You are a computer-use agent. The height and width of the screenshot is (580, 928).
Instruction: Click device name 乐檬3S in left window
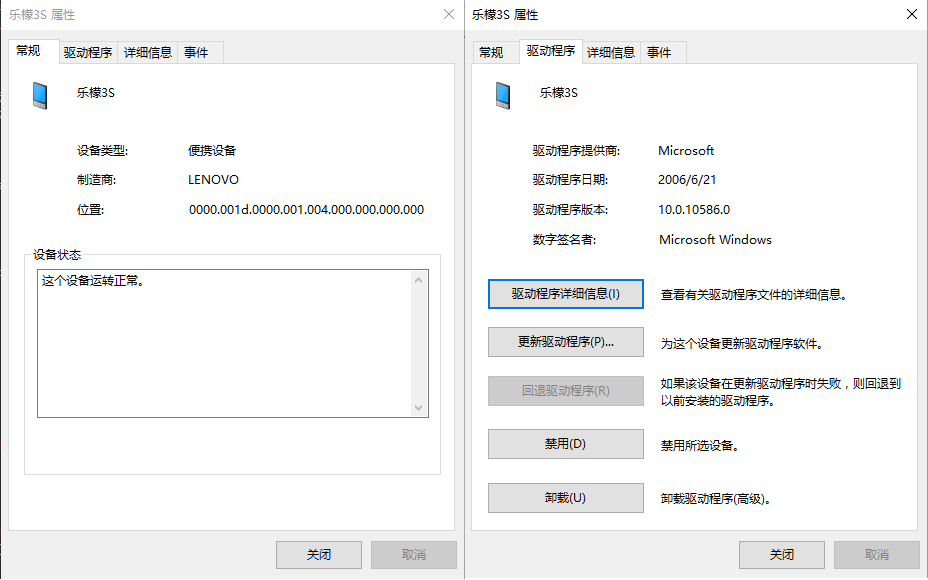tap(96, 93)
